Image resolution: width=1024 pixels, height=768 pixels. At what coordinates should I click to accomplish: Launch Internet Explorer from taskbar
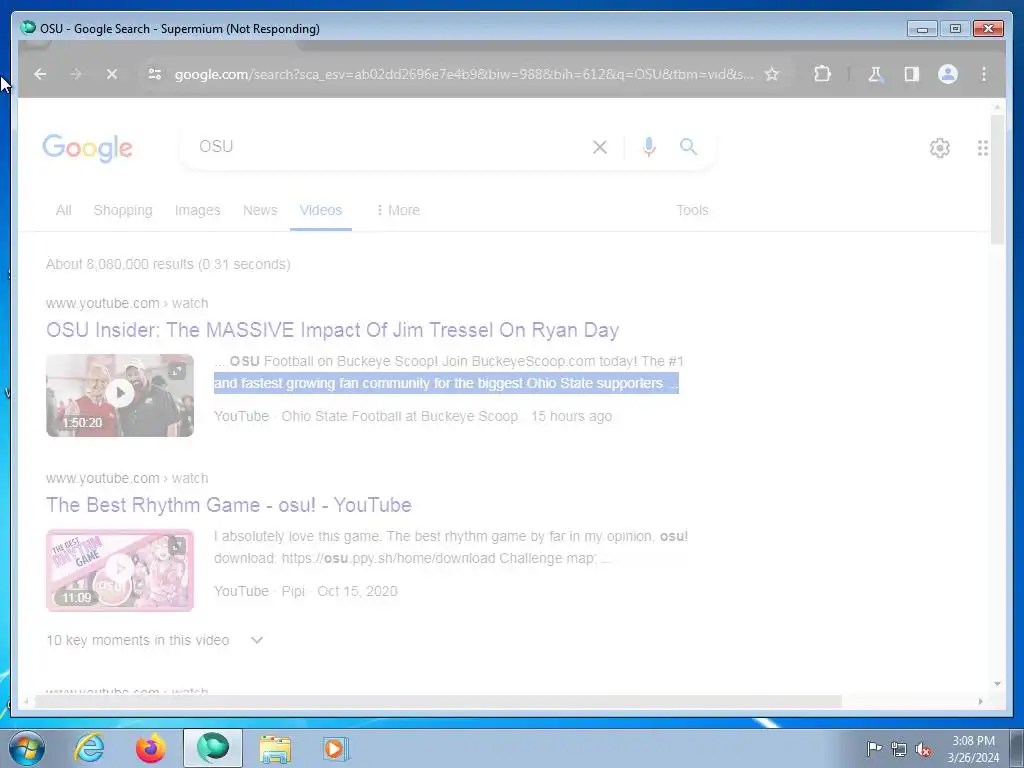[89, 748]
